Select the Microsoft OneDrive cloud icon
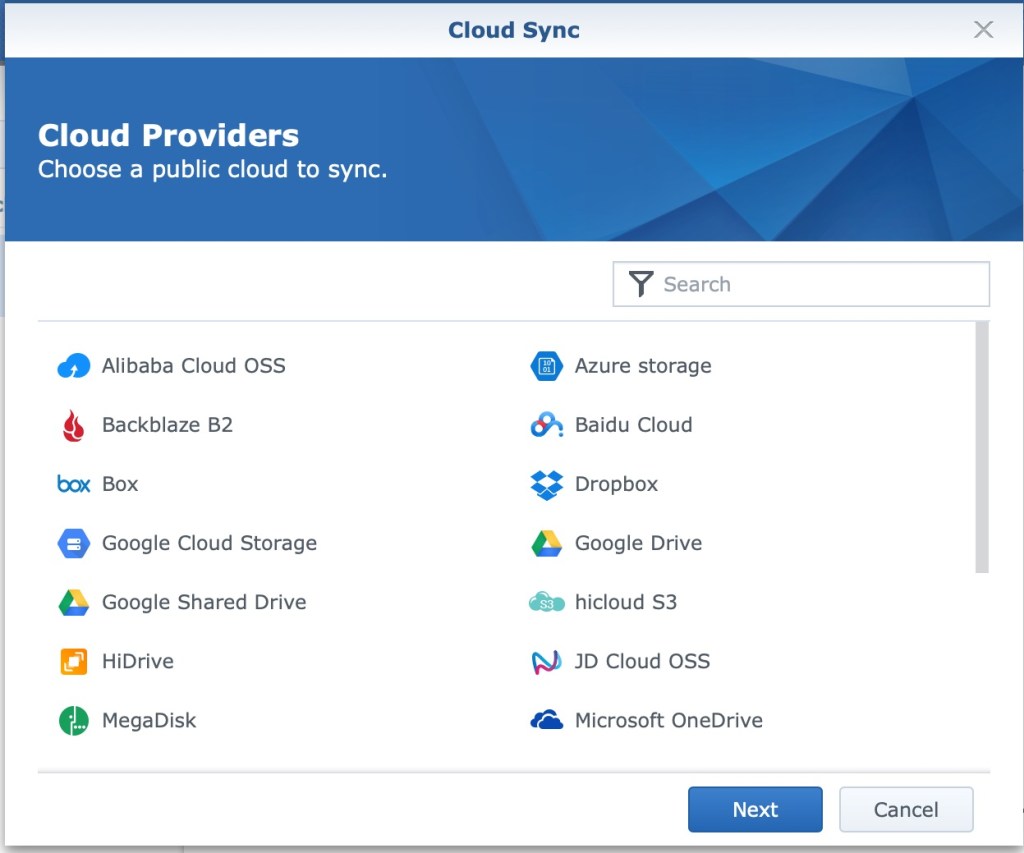 click(x=547, y=720)
